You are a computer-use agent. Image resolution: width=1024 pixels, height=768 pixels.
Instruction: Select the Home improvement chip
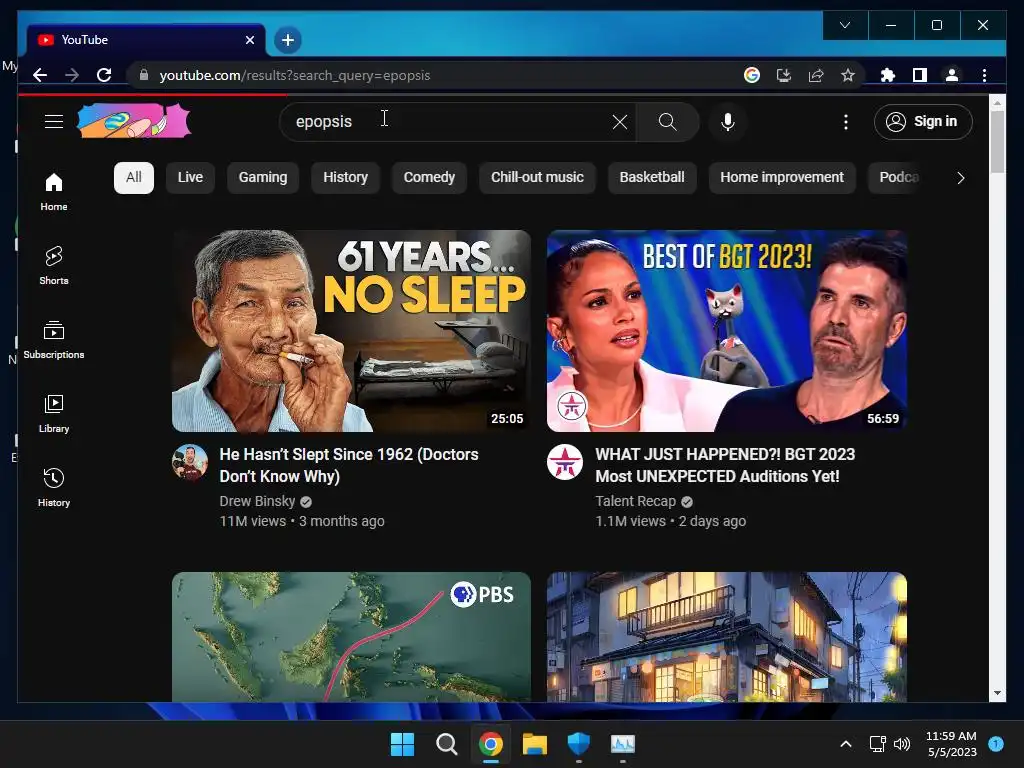782,178
